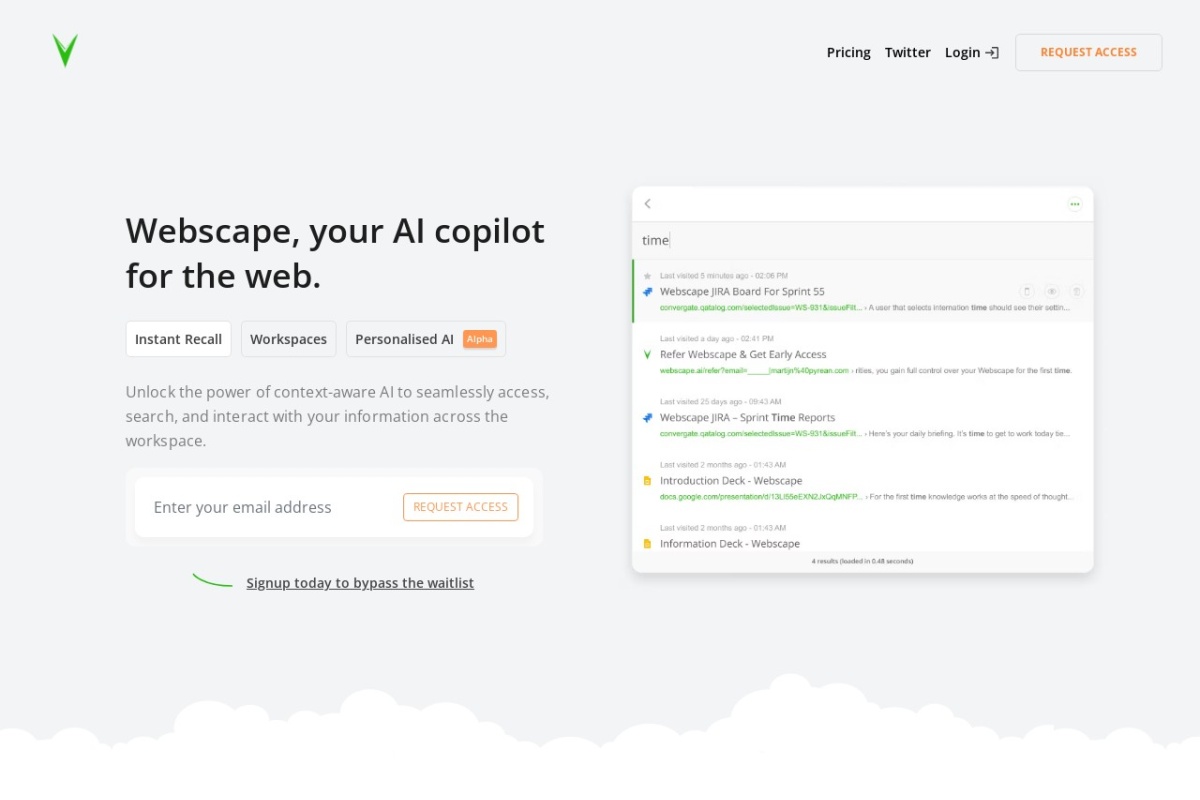Click the back chevron in the preview panel
The height and width of the screenshot is (800, 1200).
647,204
